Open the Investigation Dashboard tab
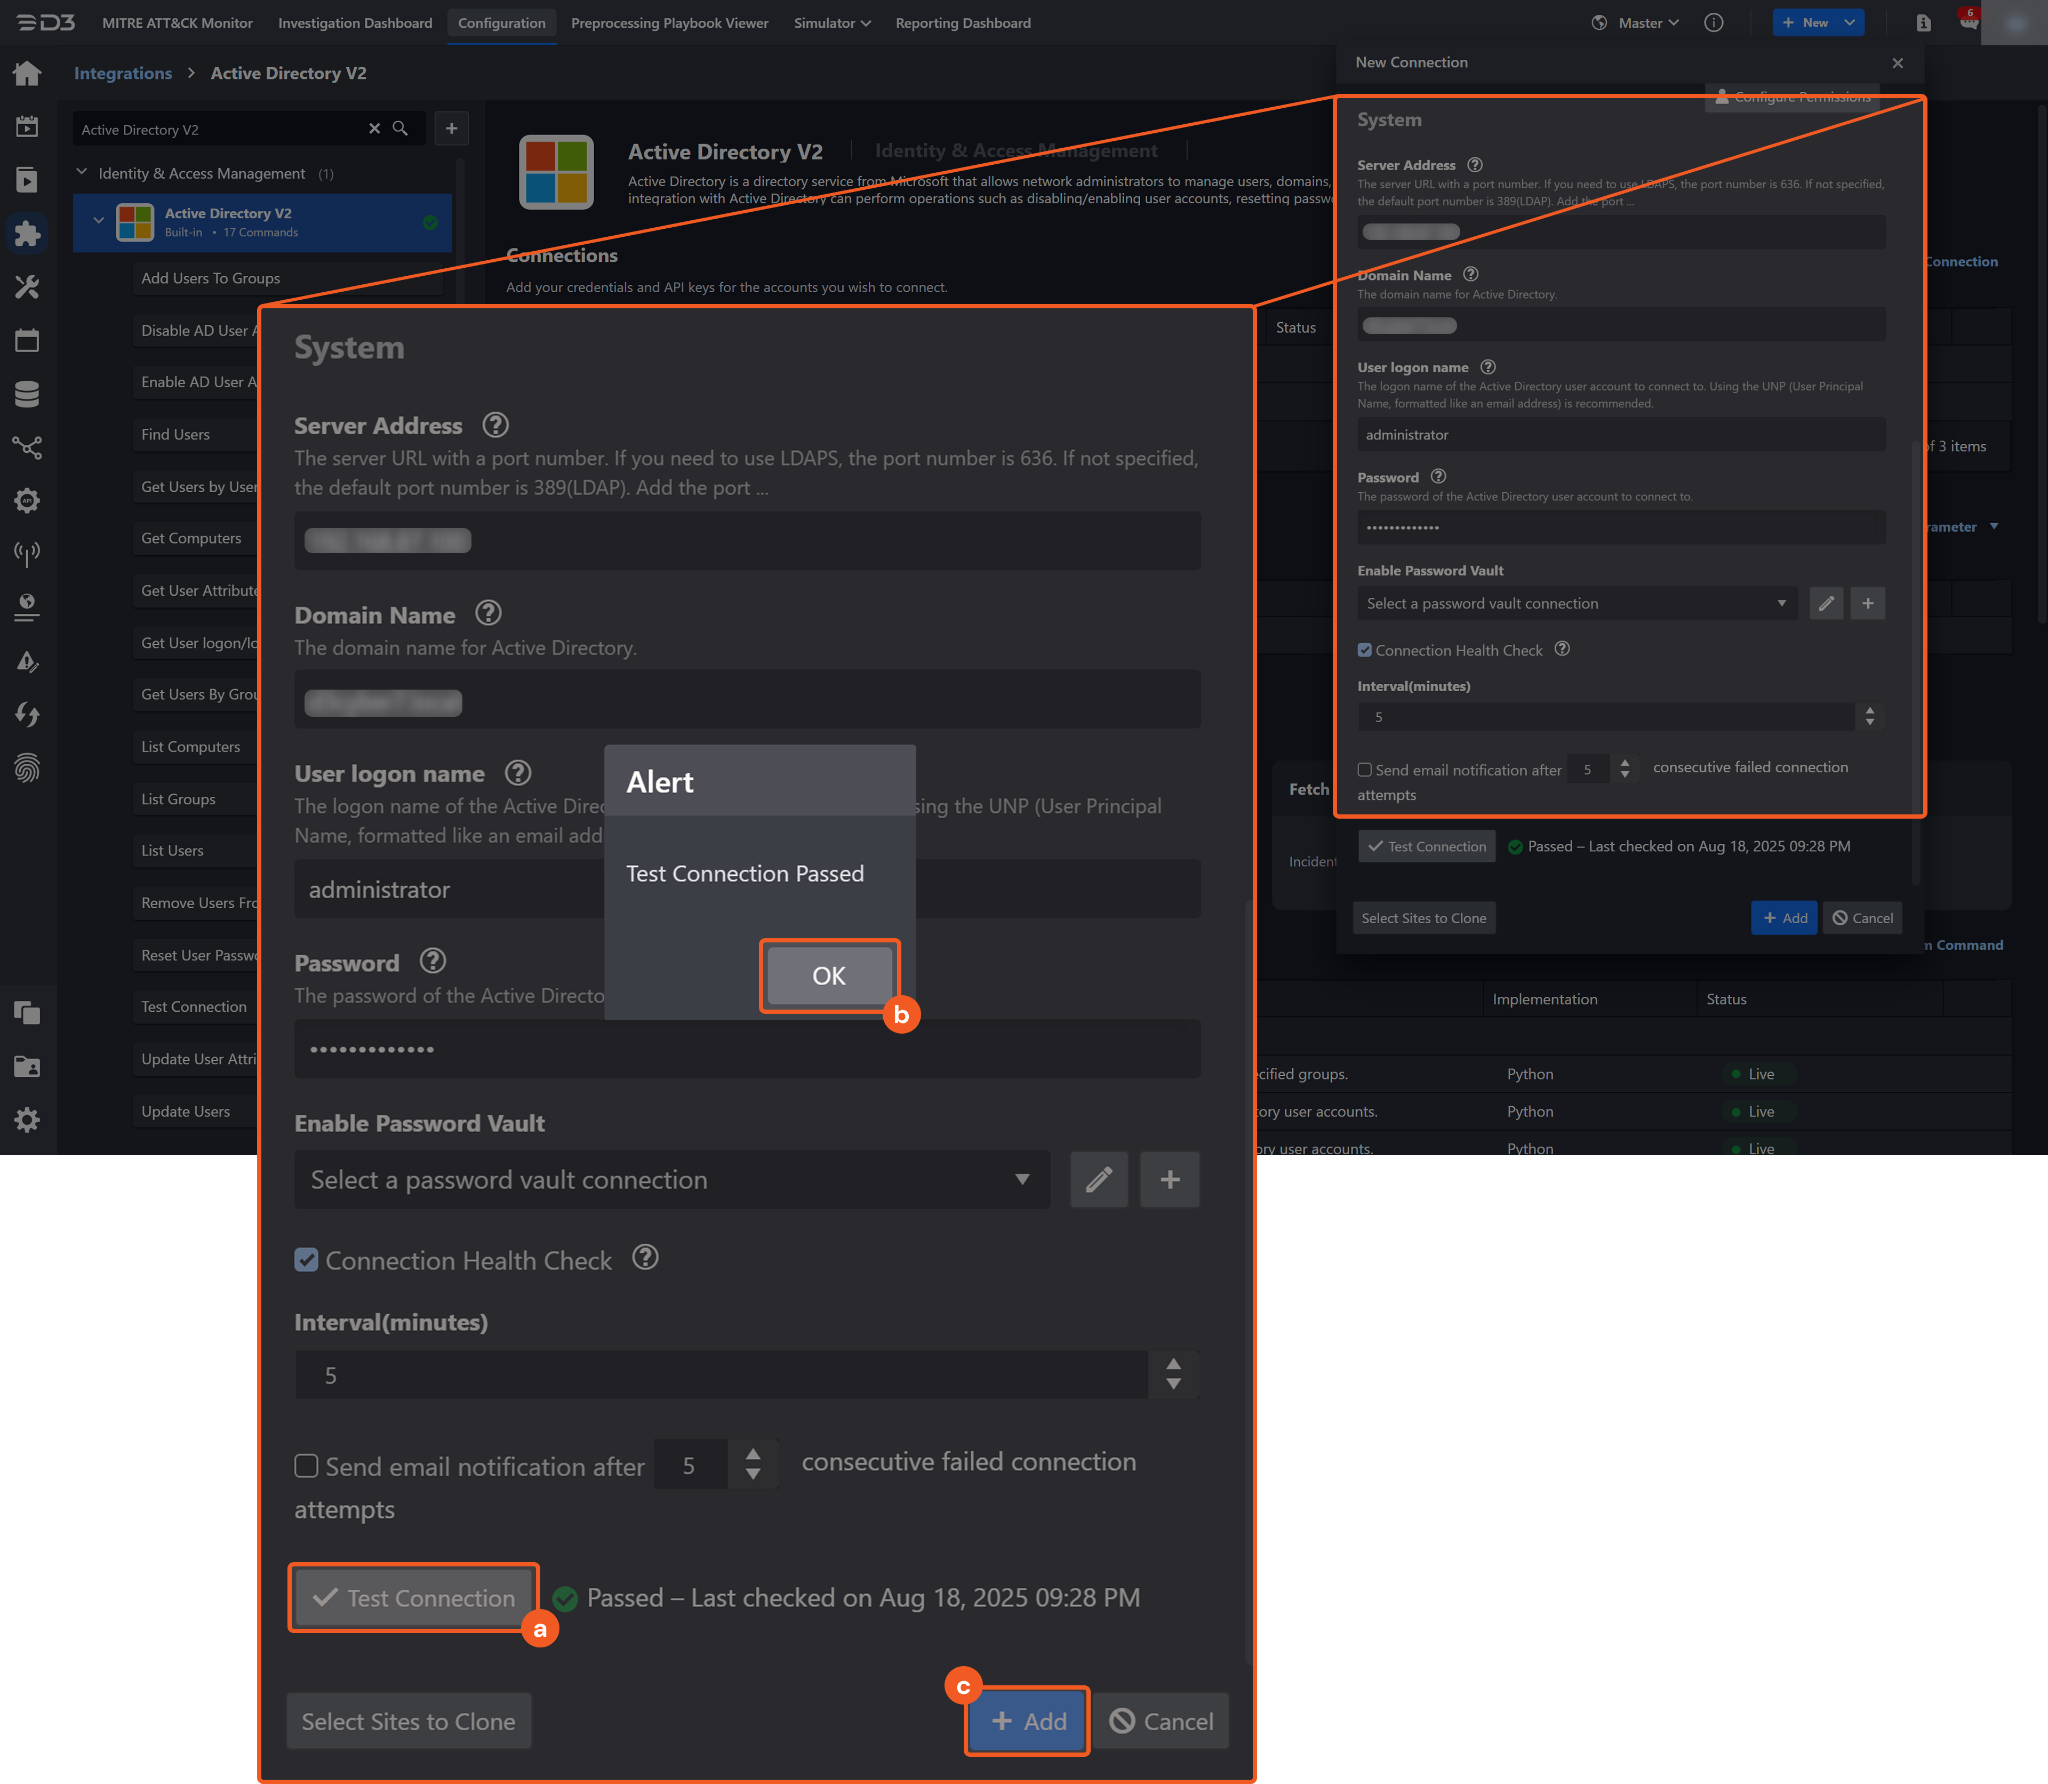 coord(355,22)
